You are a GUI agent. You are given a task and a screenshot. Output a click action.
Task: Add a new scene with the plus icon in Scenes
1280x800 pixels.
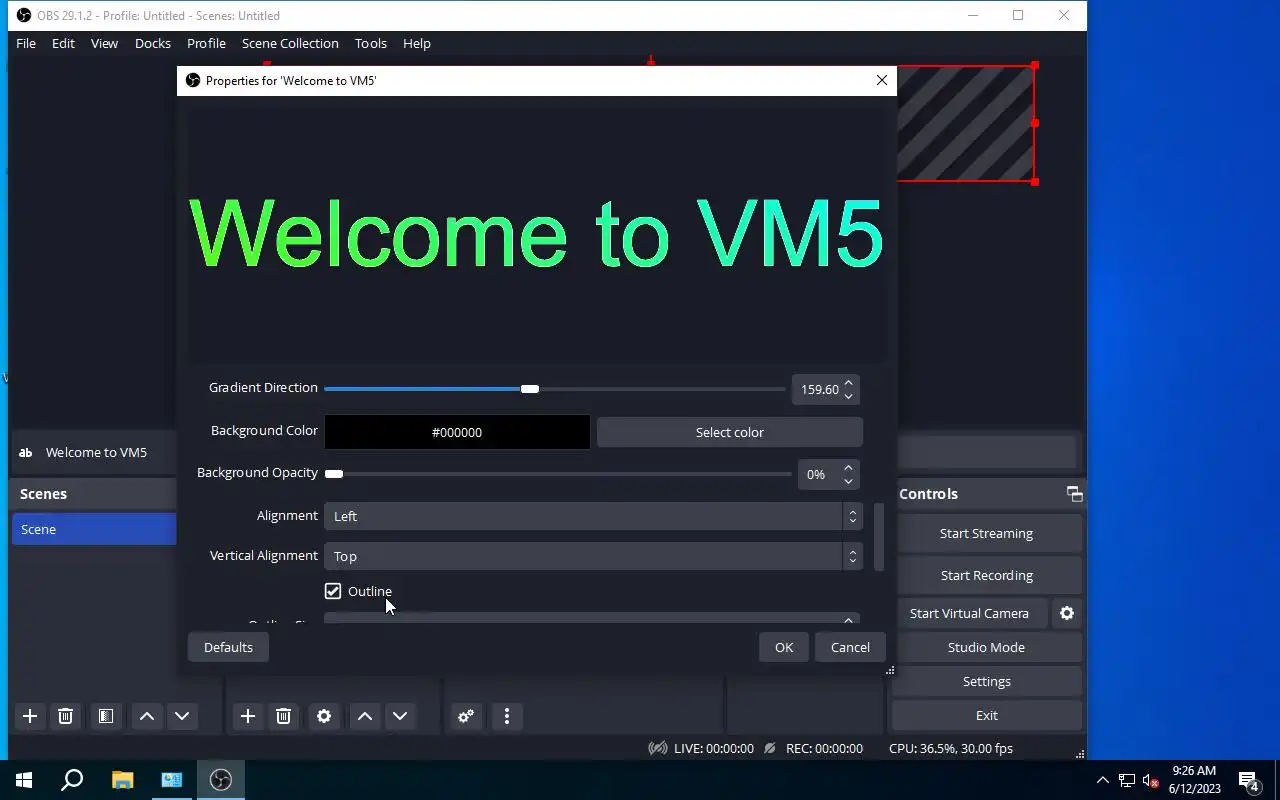pos(30,716)
